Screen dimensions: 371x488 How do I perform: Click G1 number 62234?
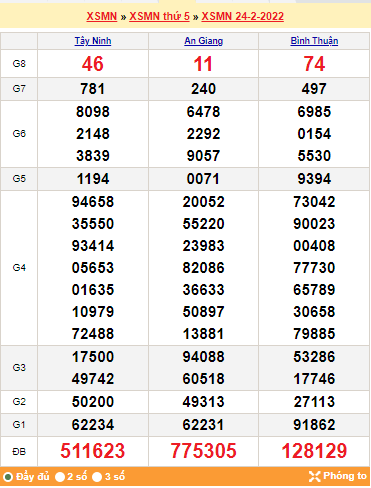click(x=93, y=425)
